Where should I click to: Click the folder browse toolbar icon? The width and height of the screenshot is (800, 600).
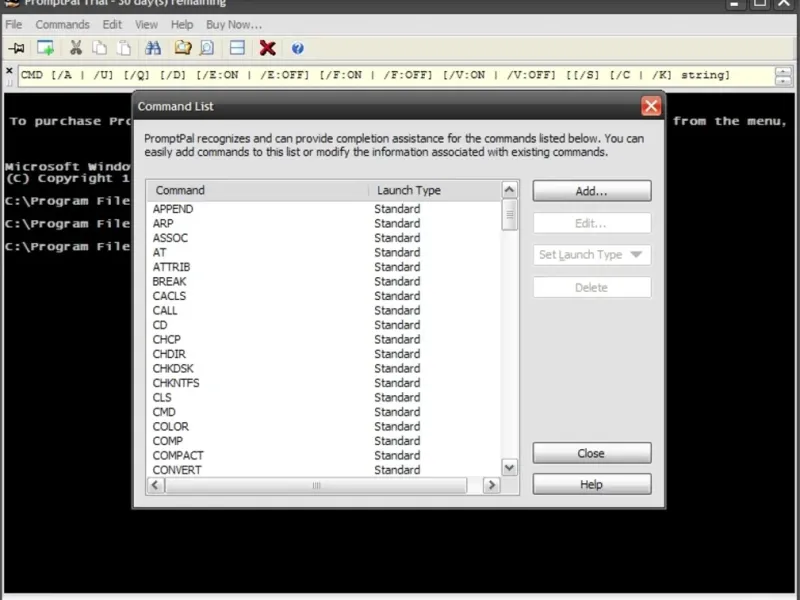[x=183, y=48]
